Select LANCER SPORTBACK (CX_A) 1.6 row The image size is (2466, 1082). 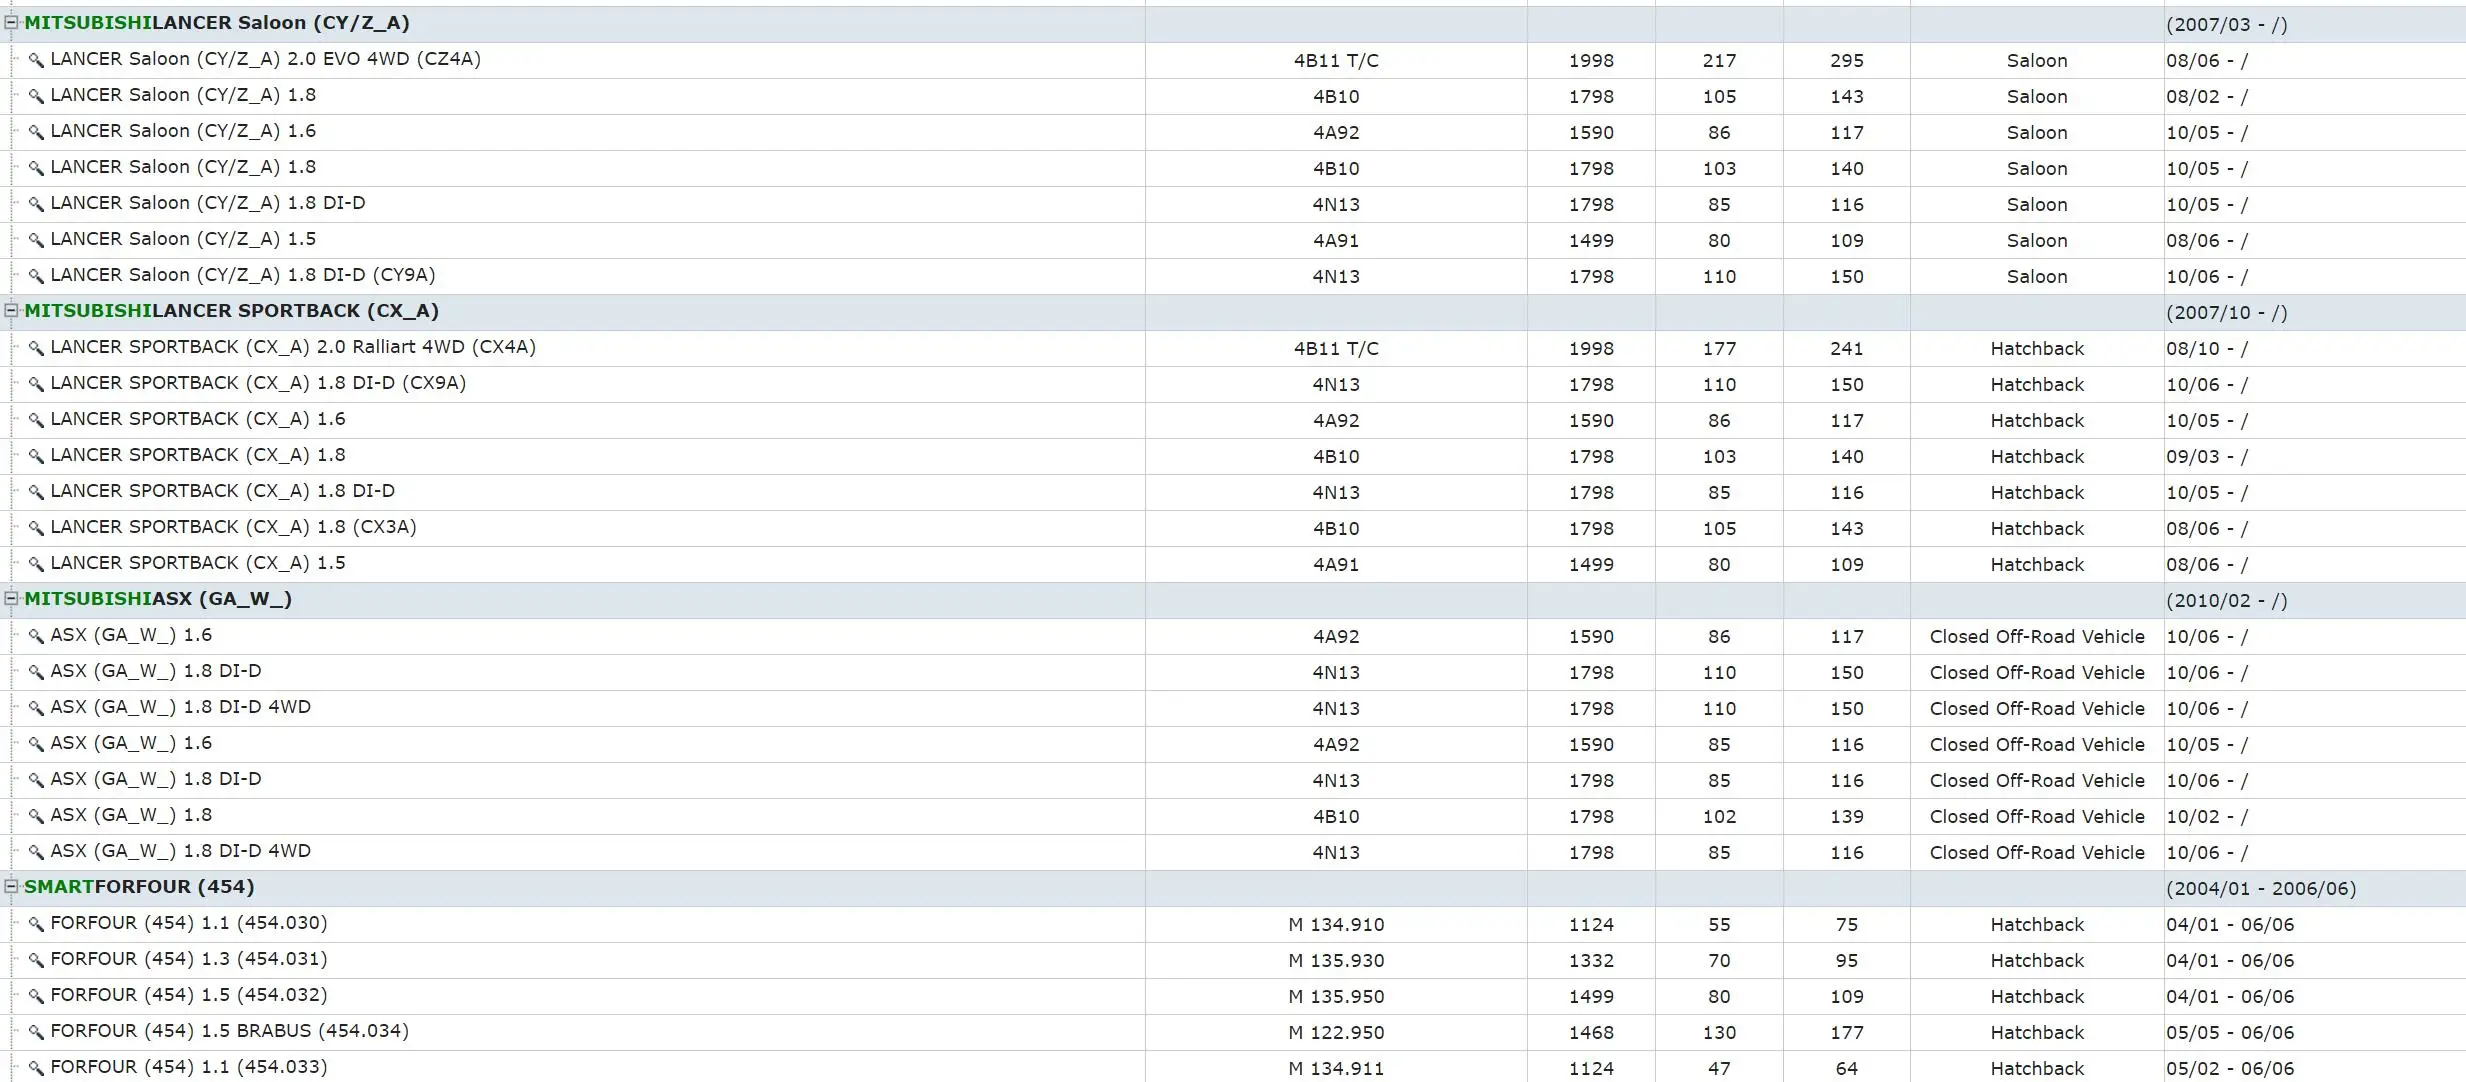click(x=1233, y=420)
